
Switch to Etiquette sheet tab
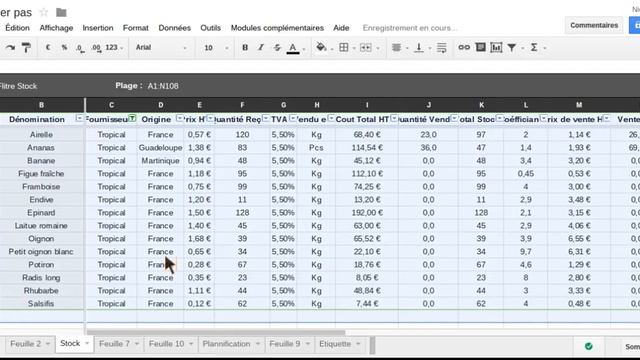click(x=335, y=344)
